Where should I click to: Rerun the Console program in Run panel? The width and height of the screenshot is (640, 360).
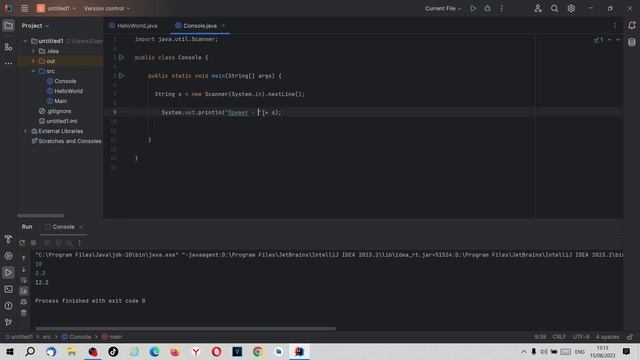pos(22,243)
